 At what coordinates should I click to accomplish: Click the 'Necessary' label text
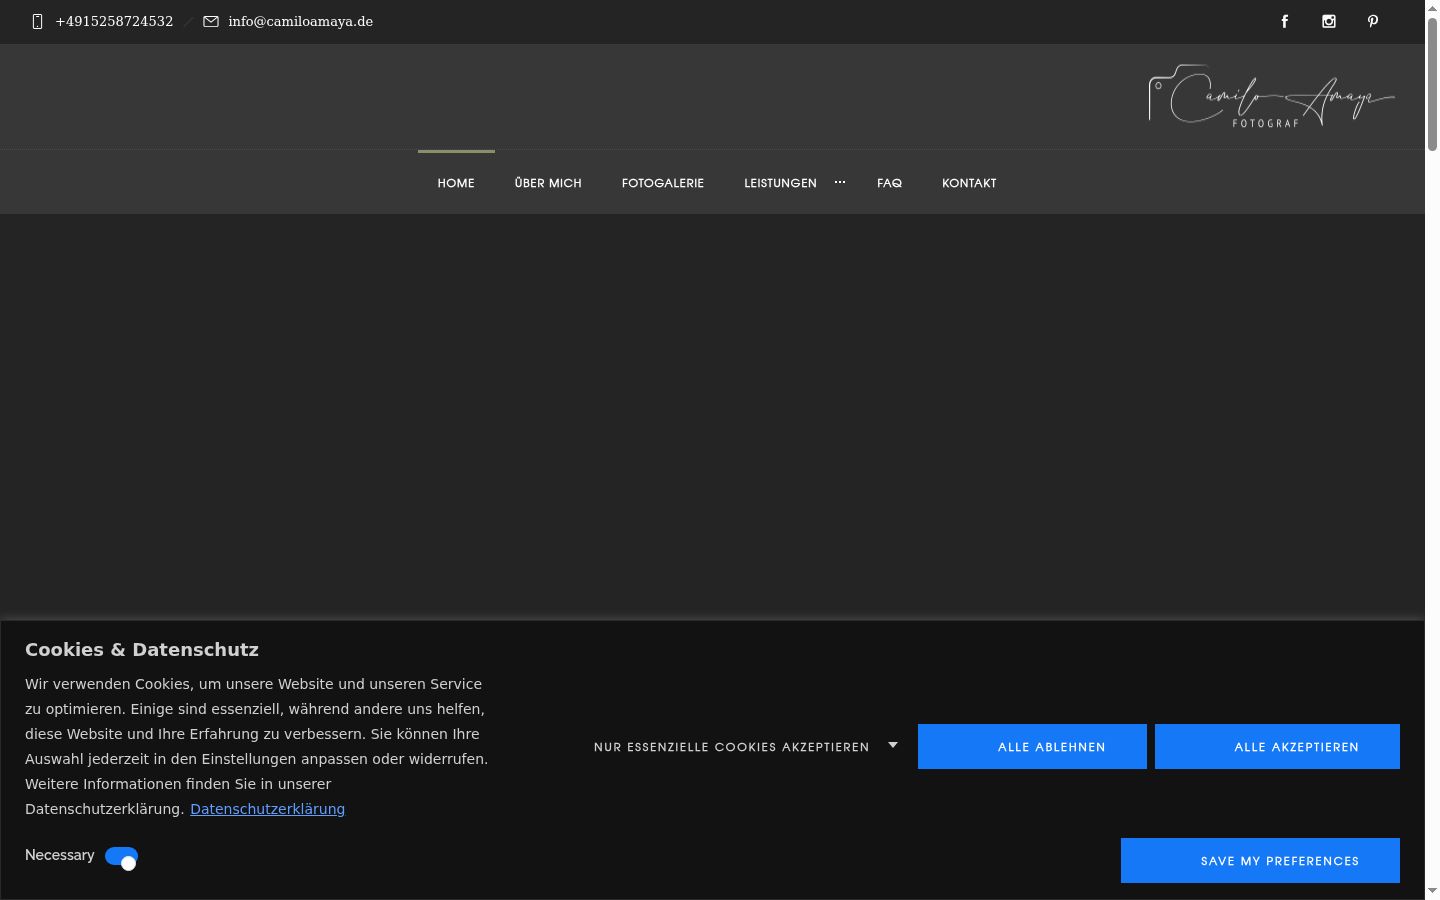60,855
